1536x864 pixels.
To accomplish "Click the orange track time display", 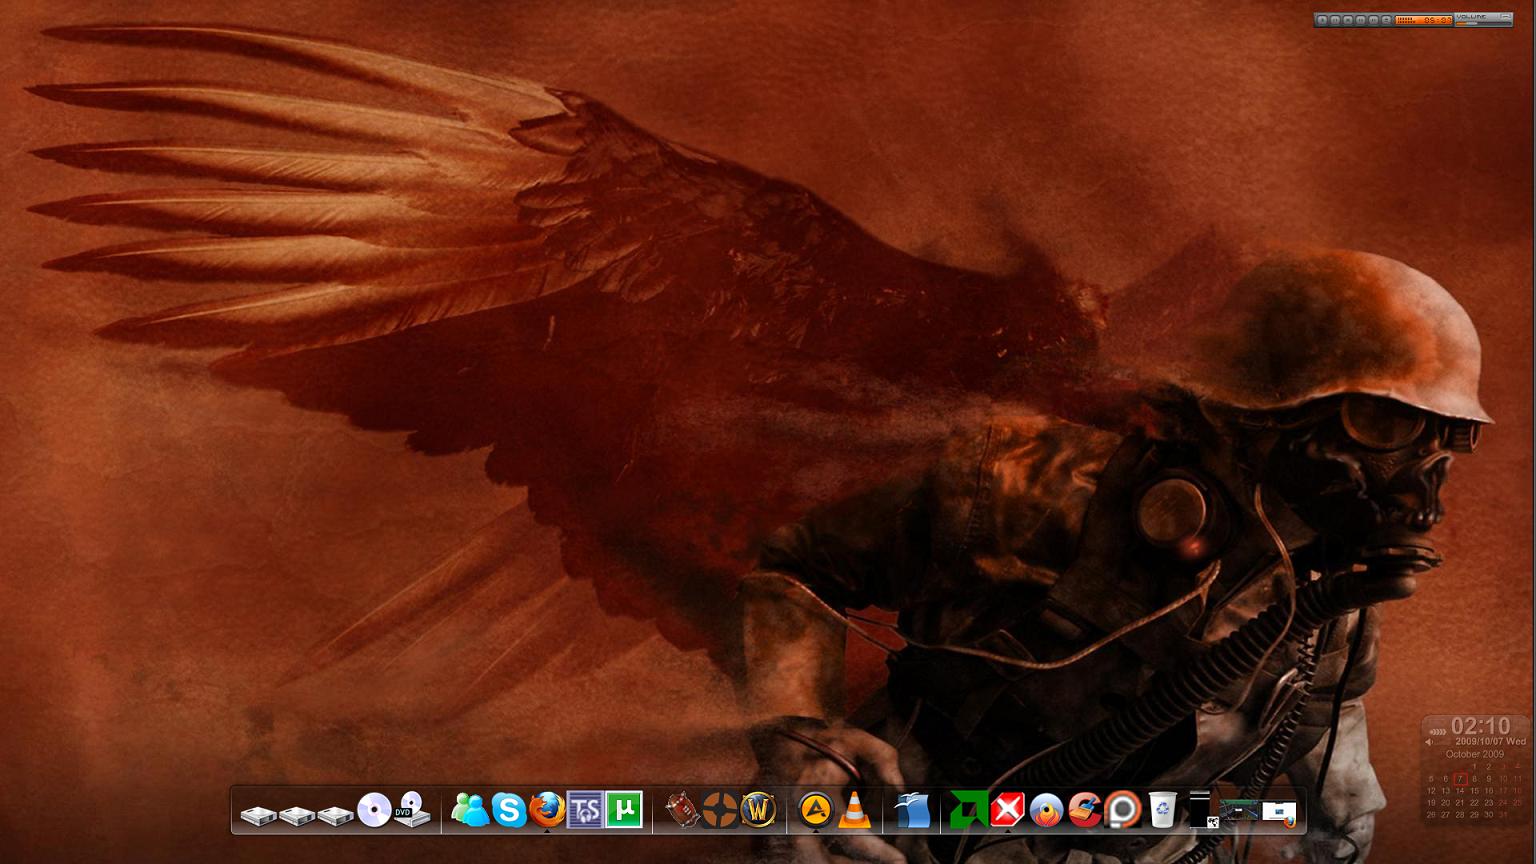I will pos(1424,20).
